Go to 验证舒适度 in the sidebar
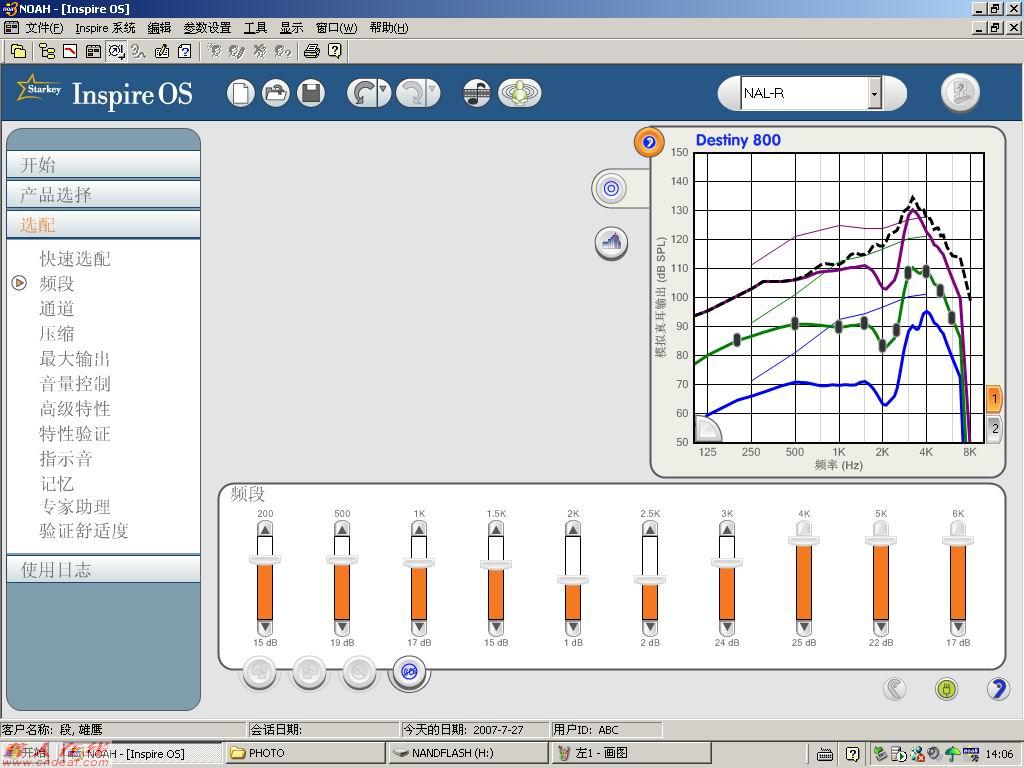The width and height of the screenshot is (1024, 768). click(x=84, y=531)
